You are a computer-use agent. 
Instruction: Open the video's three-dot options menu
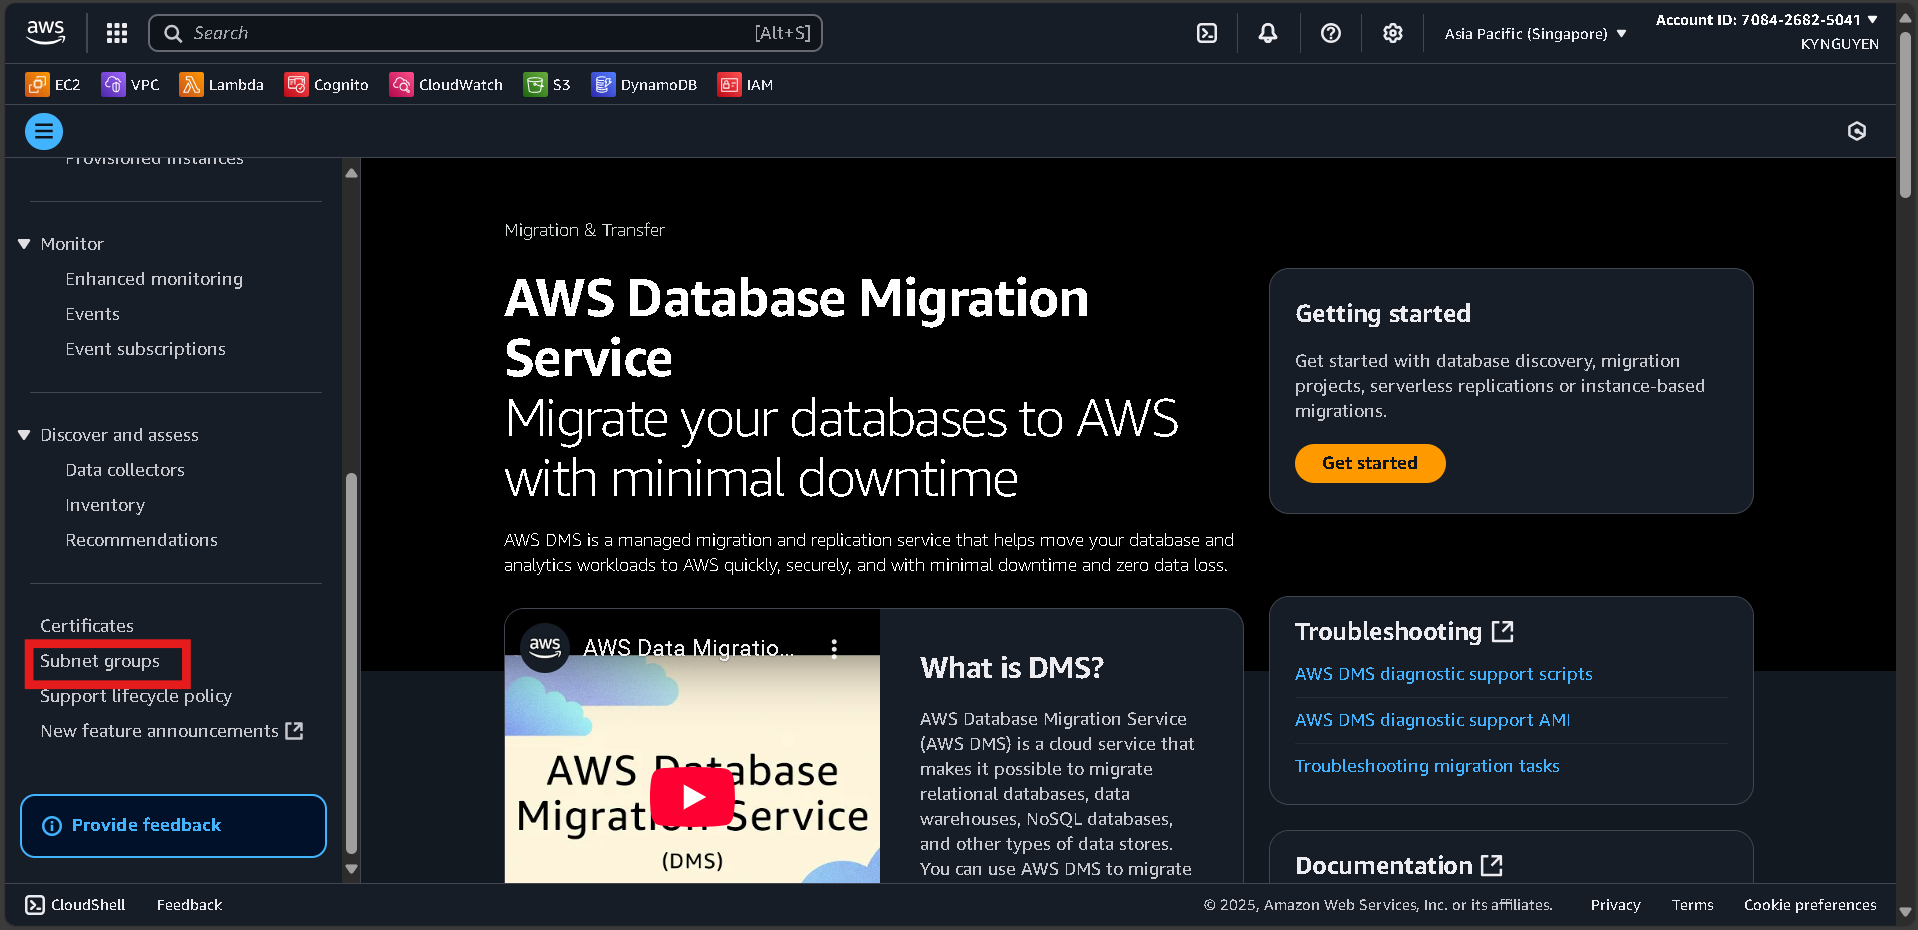click(x=835, y=647)
